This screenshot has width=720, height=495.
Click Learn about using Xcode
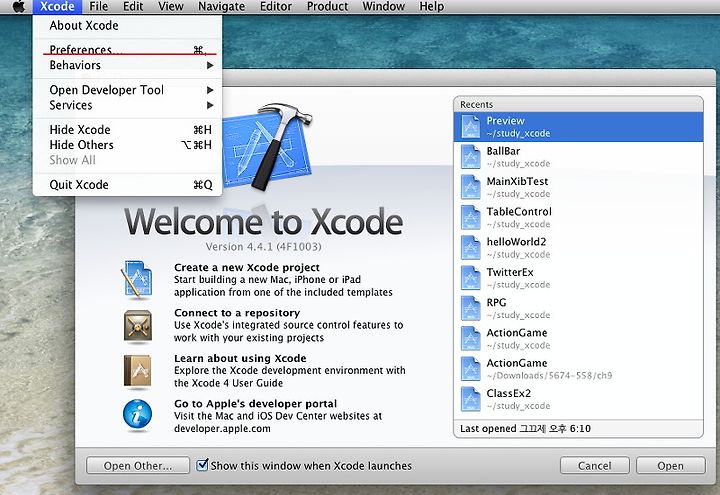(x=240, y=358)
